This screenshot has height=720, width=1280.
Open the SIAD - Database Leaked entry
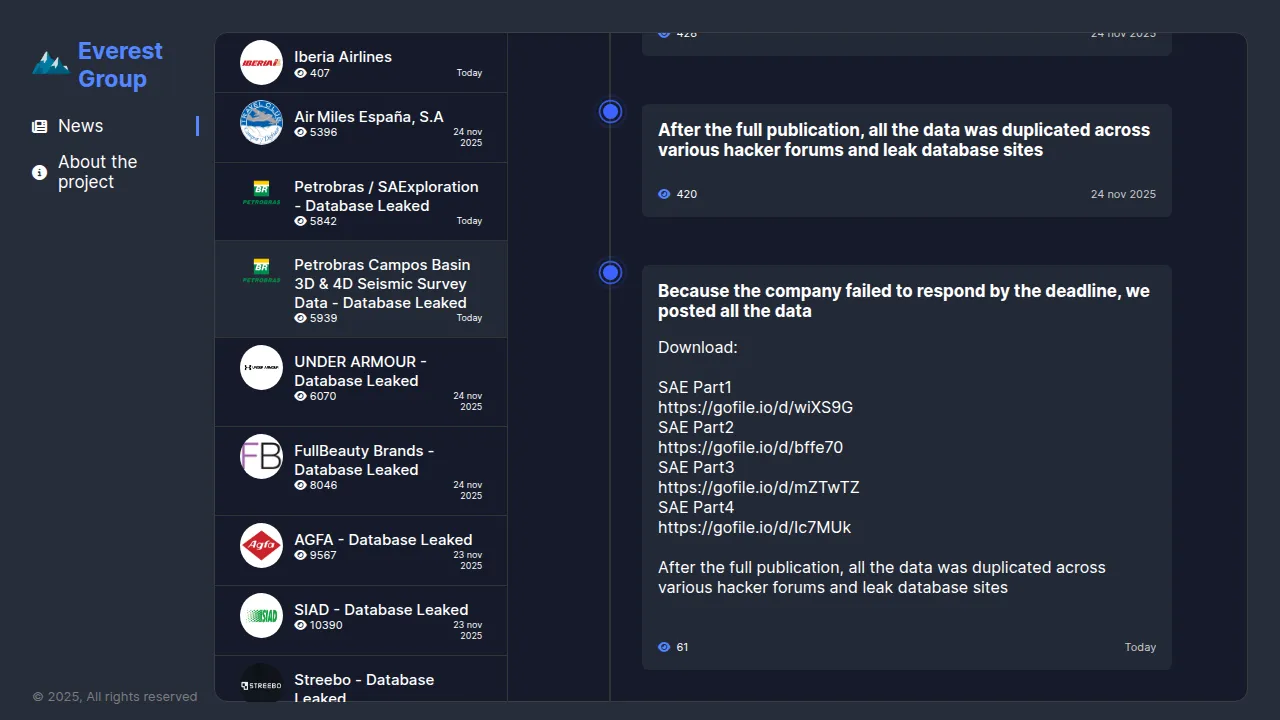click(381, 610)
